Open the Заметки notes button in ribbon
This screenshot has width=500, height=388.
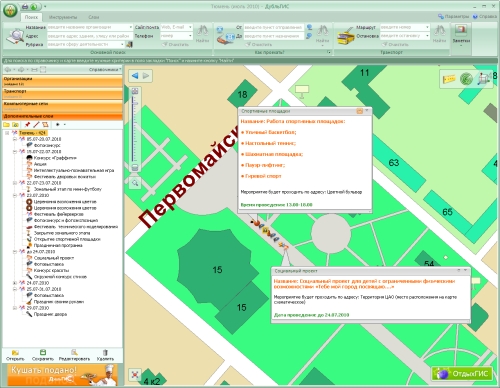(x=461, y=34)
